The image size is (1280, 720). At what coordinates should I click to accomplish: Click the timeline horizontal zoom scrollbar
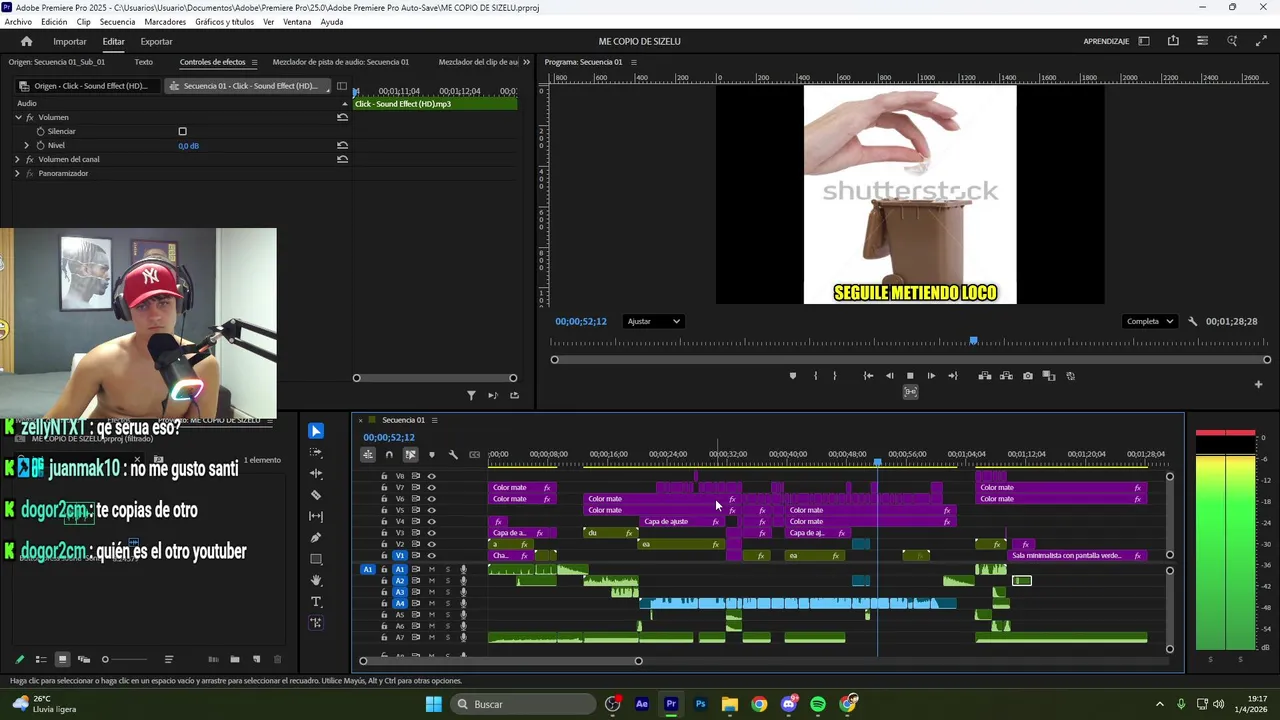coord(500,660)
